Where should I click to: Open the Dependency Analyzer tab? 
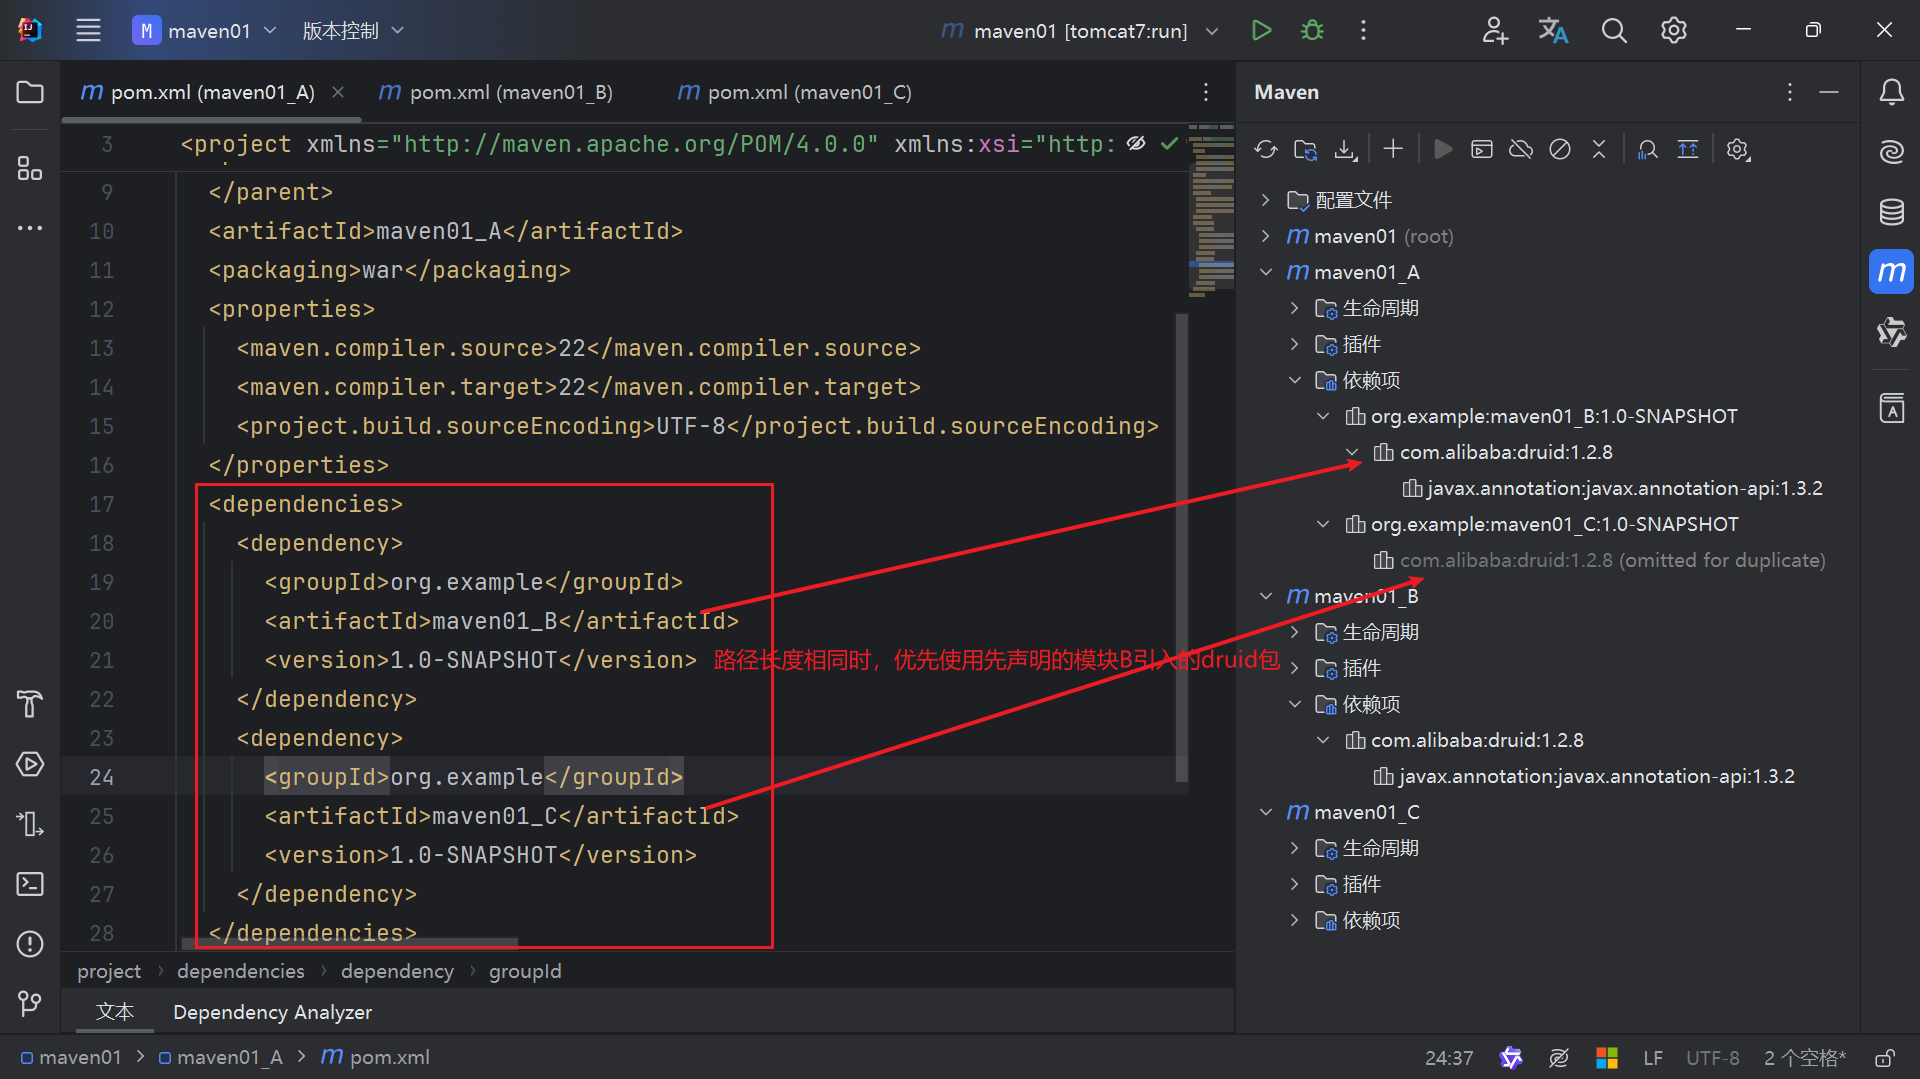(x=272, y=1012)
